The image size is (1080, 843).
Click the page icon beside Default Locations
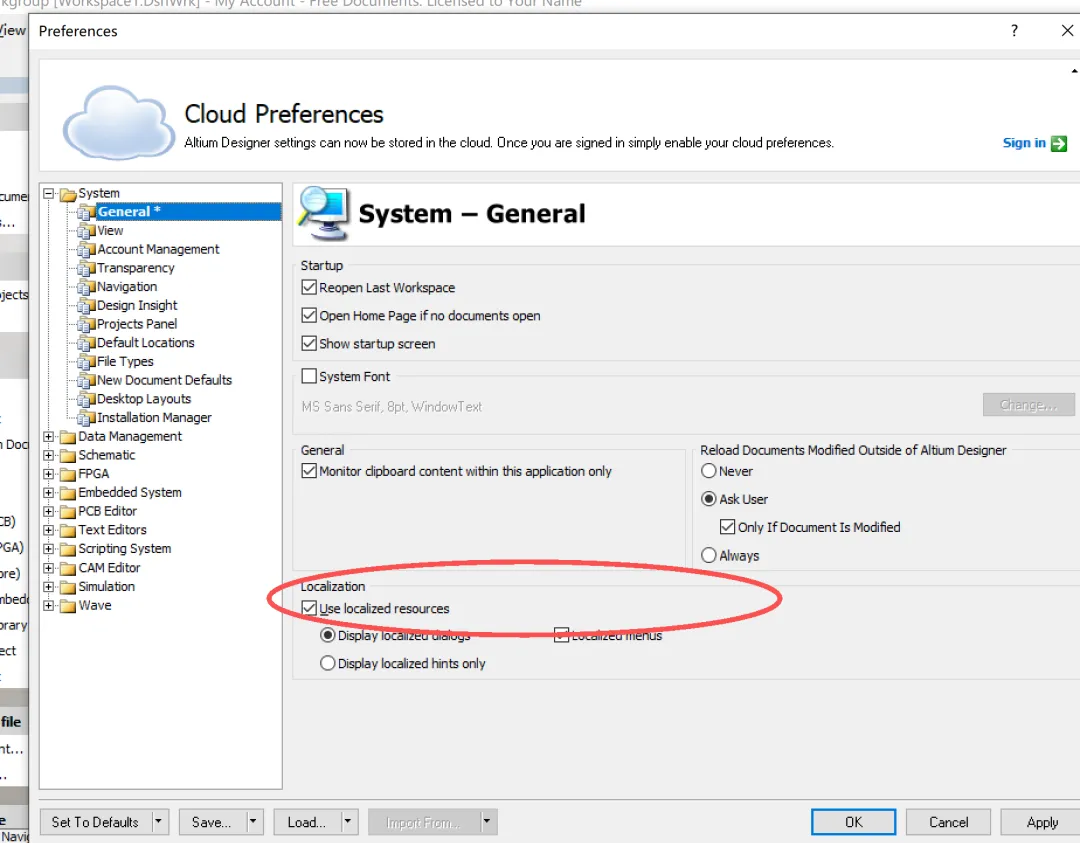click(86, 343)
